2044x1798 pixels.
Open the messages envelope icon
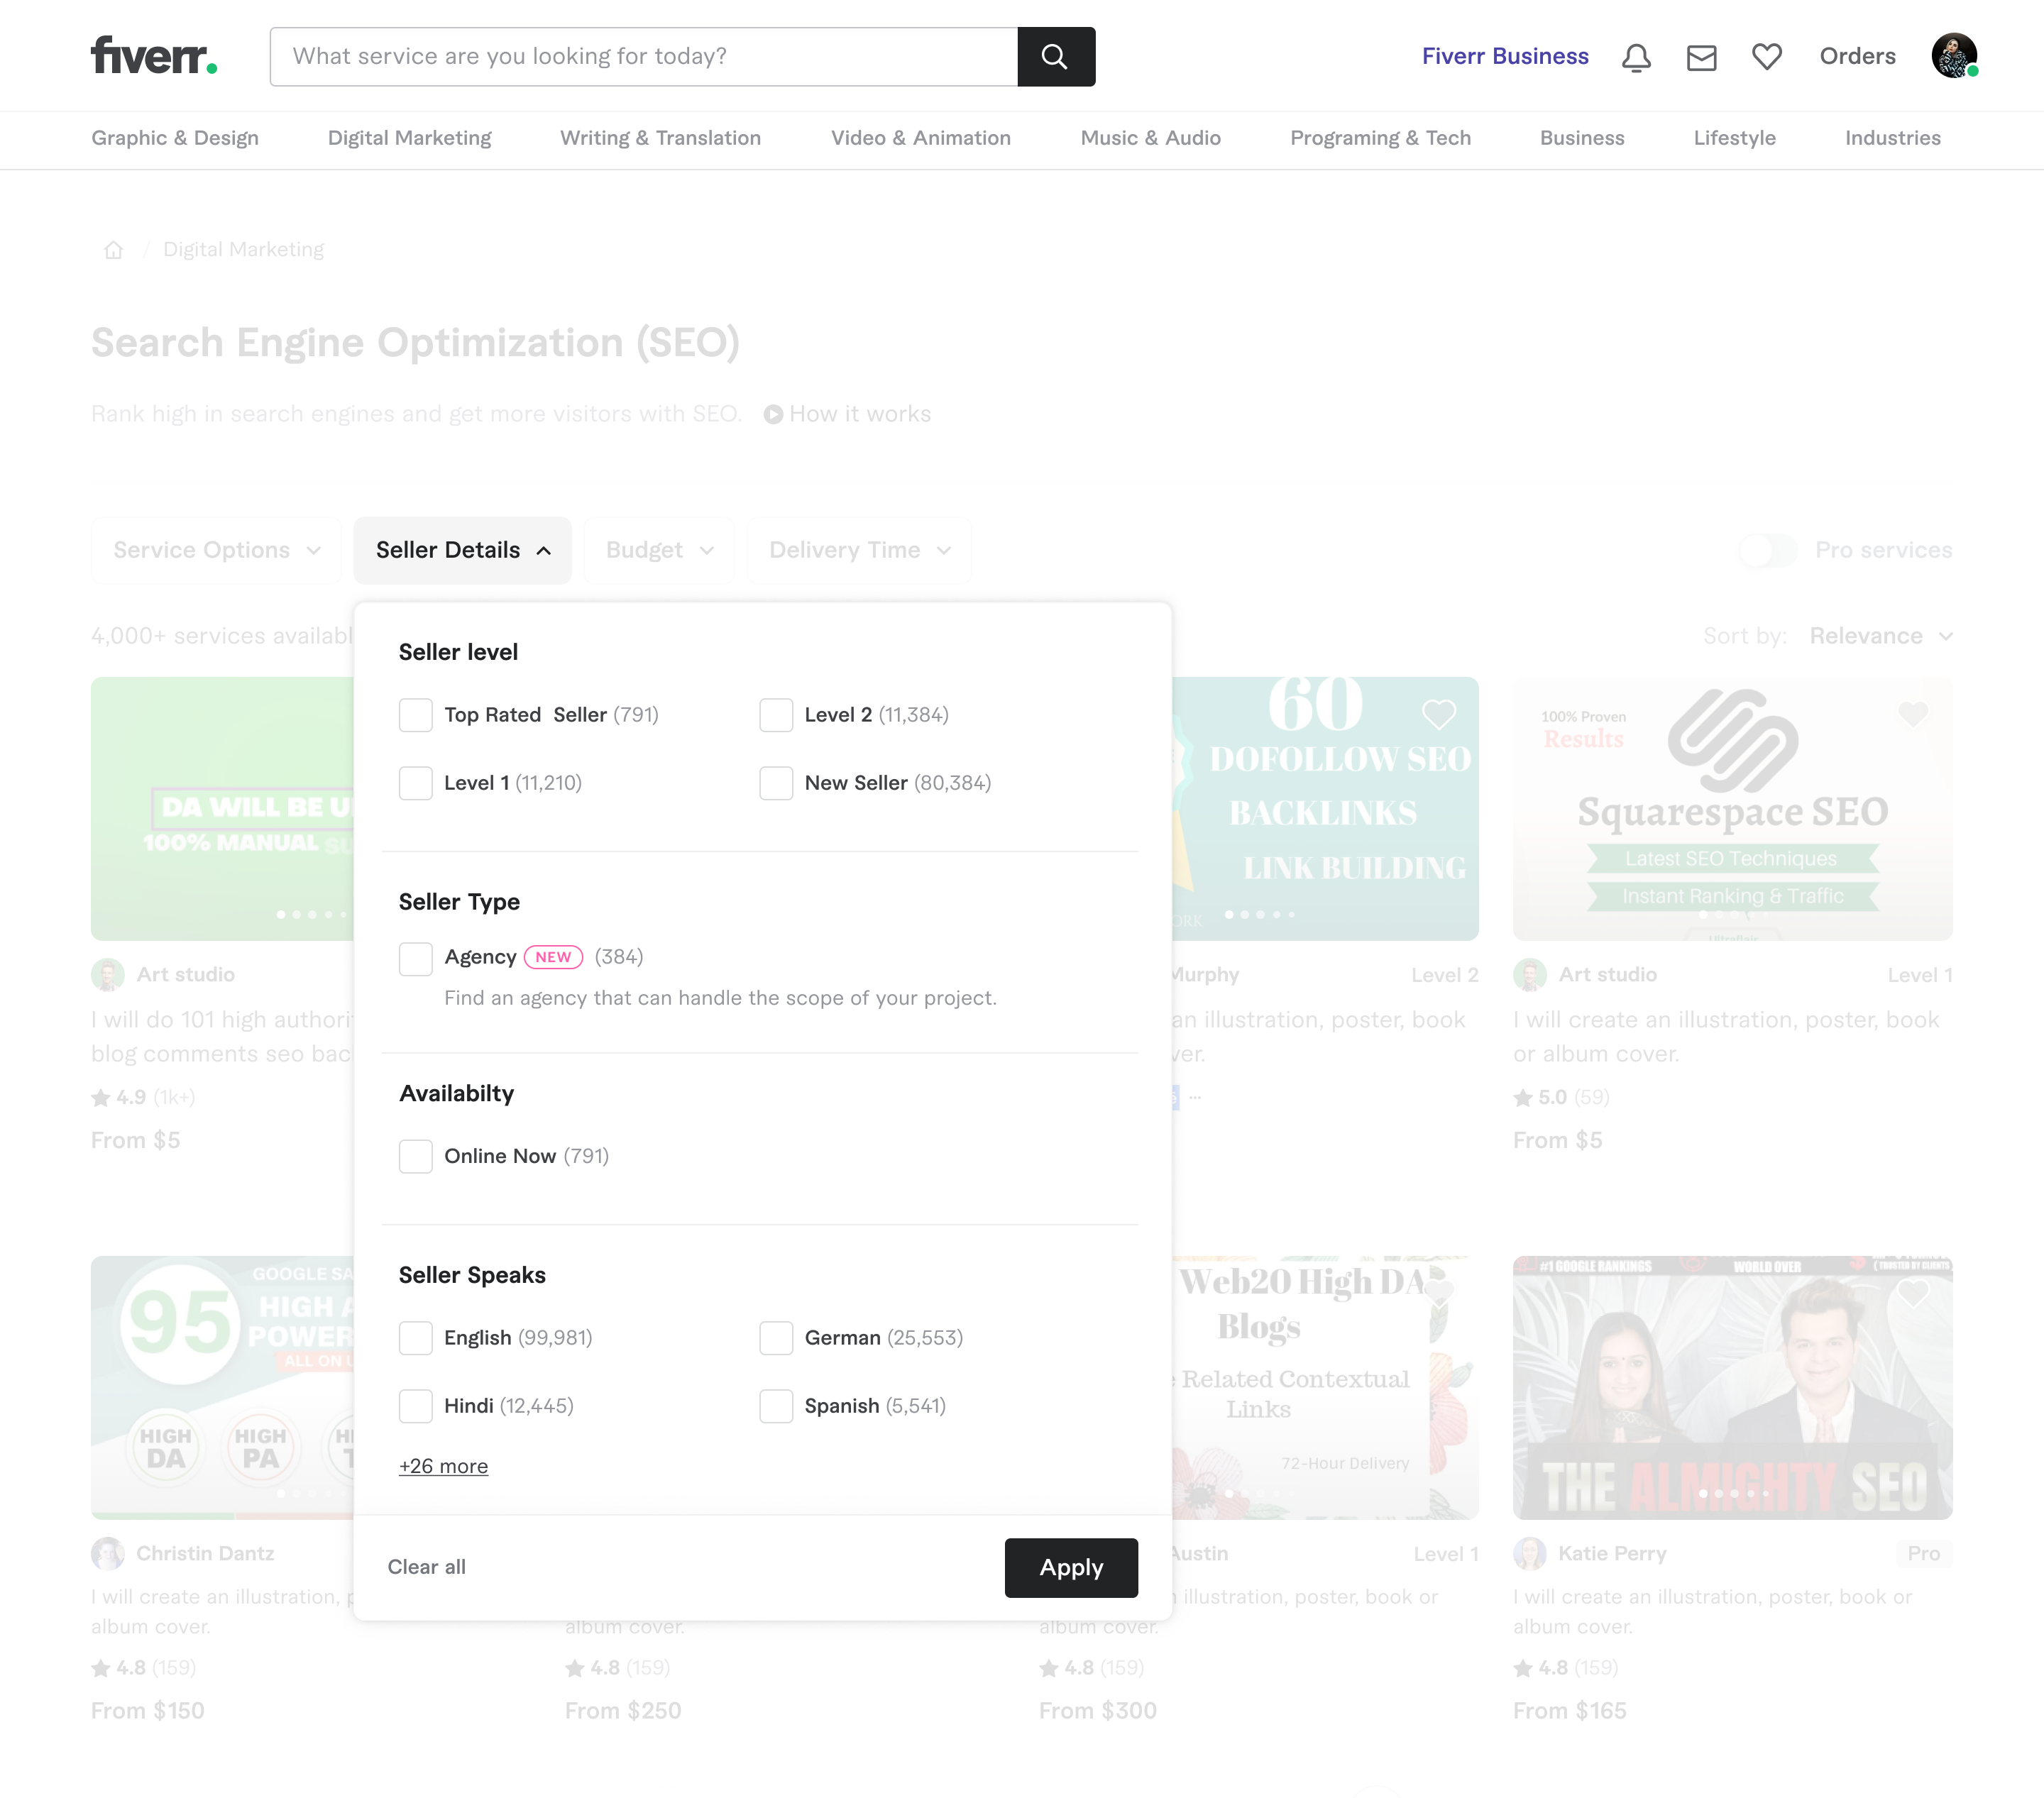pyautogui.click(x=1701, y=57)
